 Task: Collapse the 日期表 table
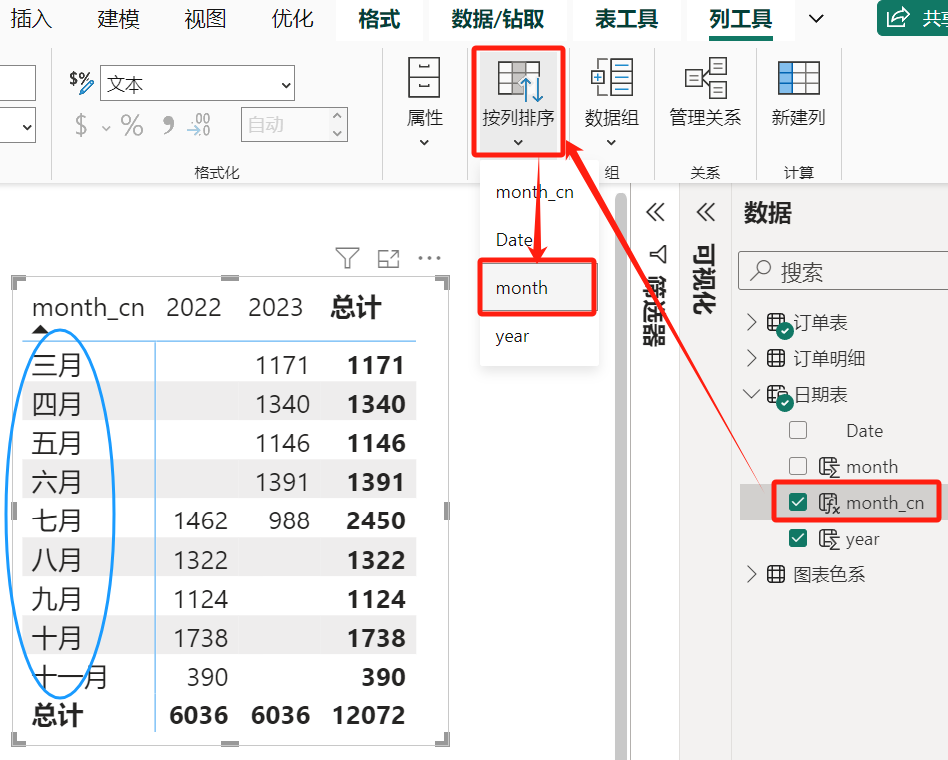click(752, 394)
